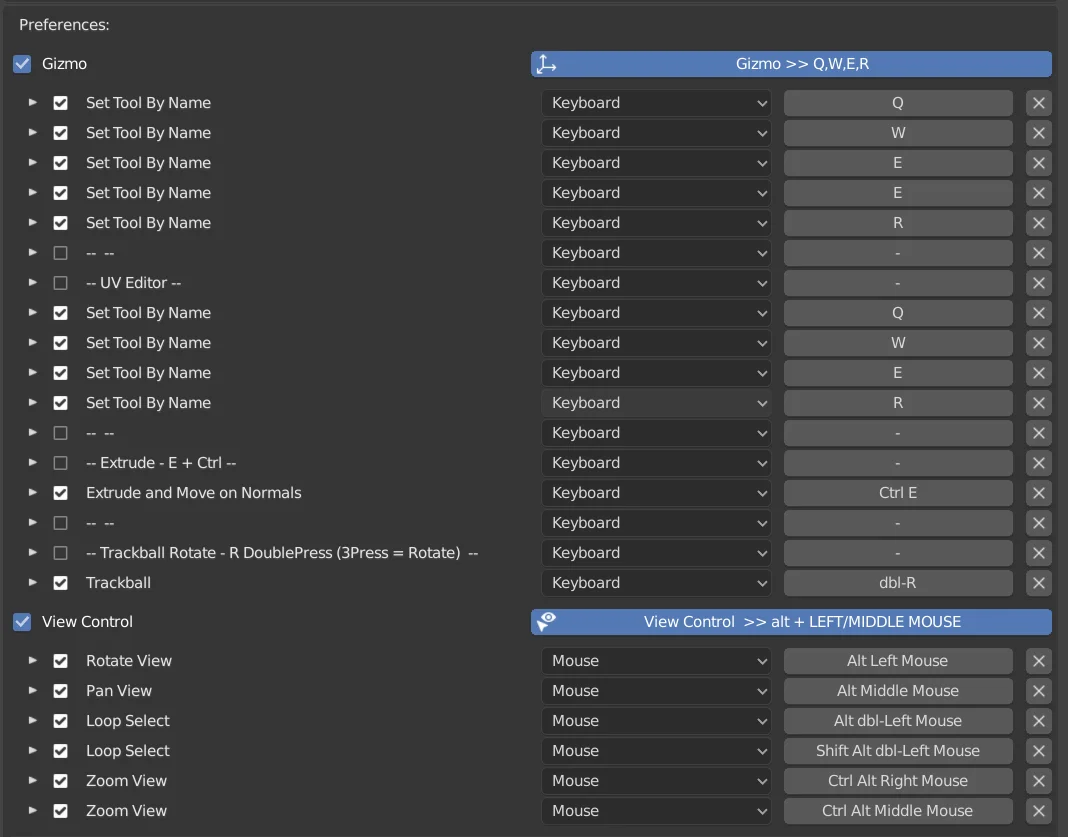Disable the View Control checkbox

[22, 621]
